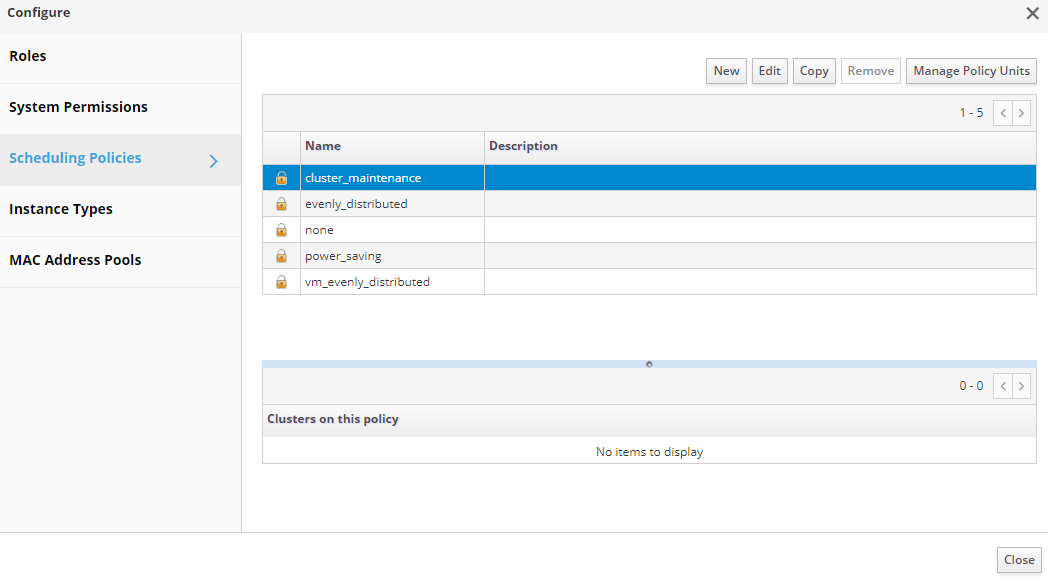Screen dimensions: 1048x580
Task: Click the lock icon beside vm_evenly_distributed
Action: pos(281,282)
